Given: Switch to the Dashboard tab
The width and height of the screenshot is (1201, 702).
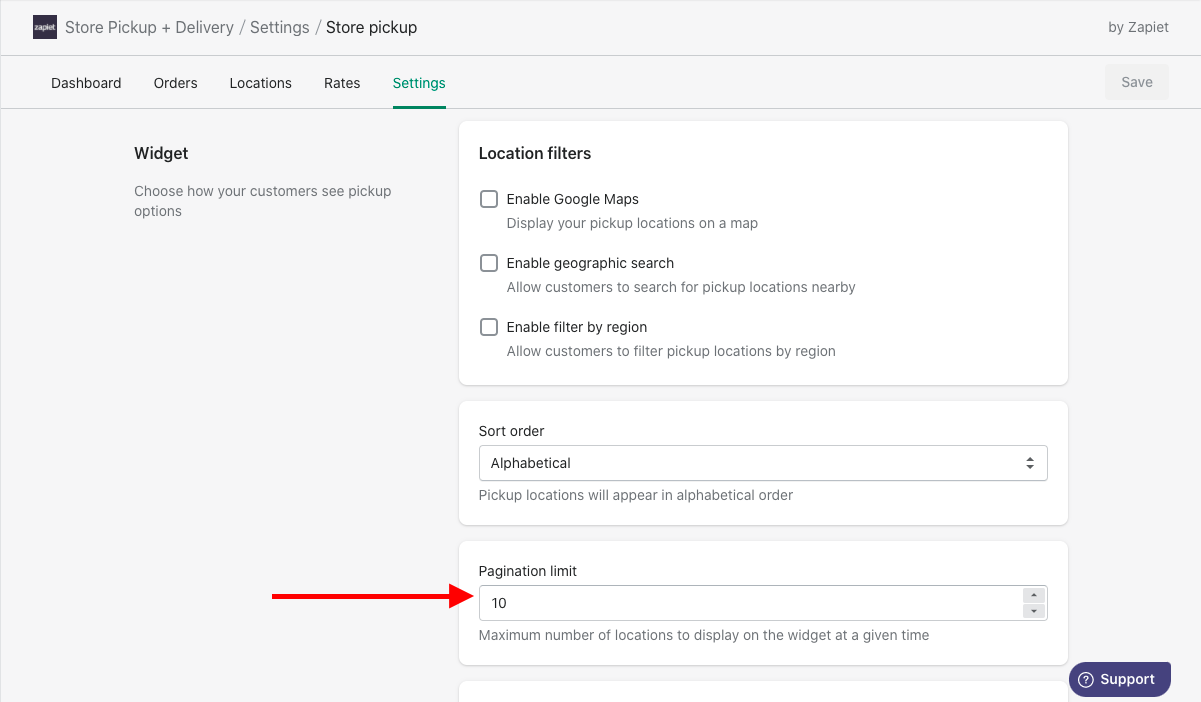Looking at the screenshot, I should pos(86,83).
